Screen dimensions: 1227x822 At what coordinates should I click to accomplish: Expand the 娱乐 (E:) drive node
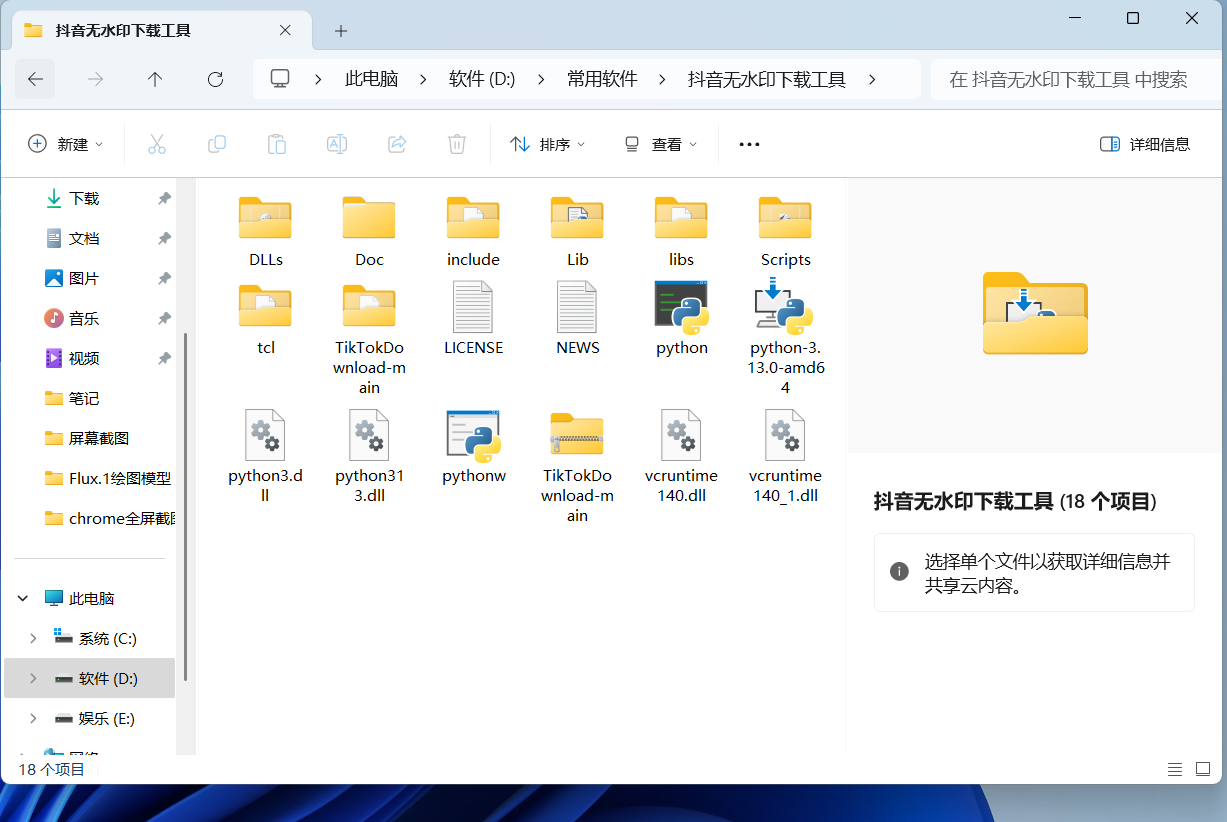(x=33, y=719)
